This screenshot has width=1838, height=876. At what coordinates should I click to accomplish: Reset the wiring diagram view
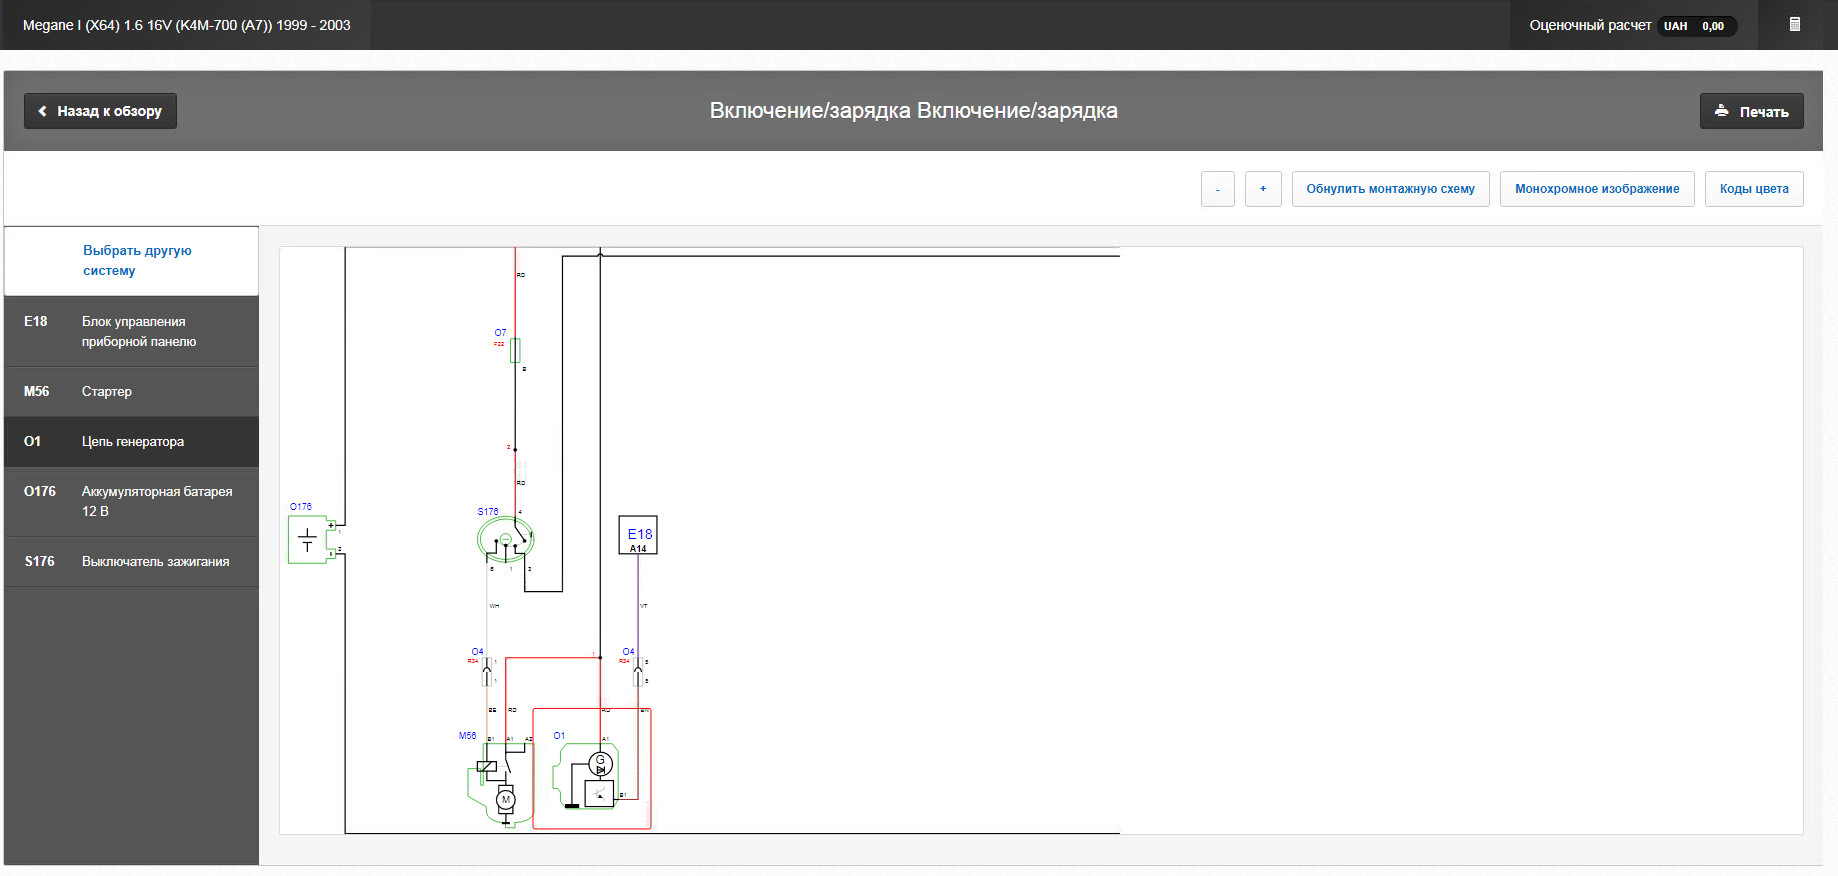pos(1390,189)
